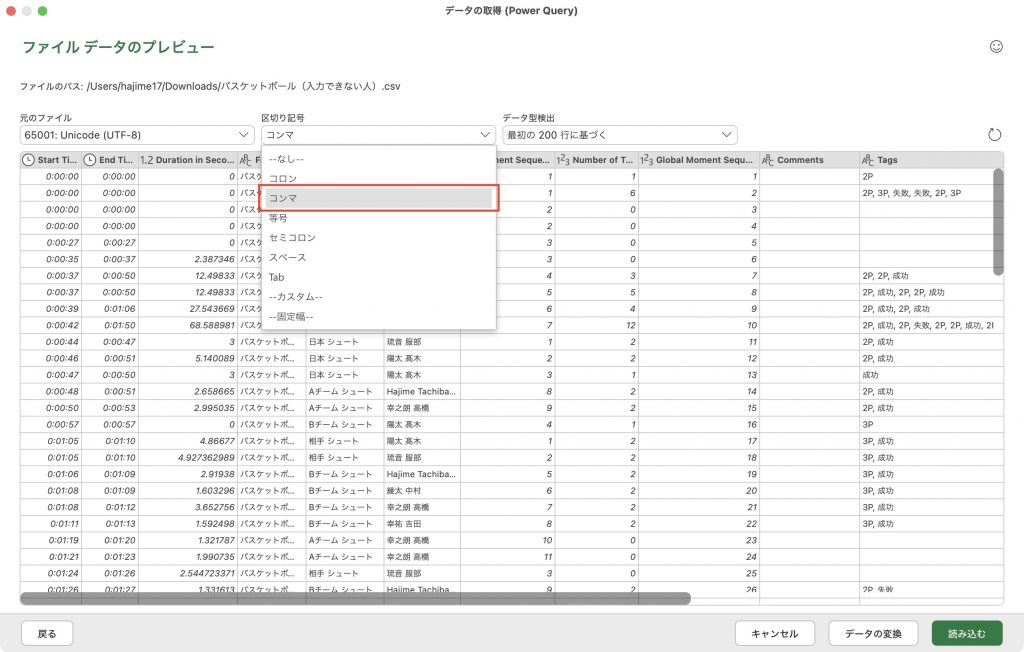Click the horizontal scrollbar under the table
The image size is (1024, 652).
coord(355,599)
